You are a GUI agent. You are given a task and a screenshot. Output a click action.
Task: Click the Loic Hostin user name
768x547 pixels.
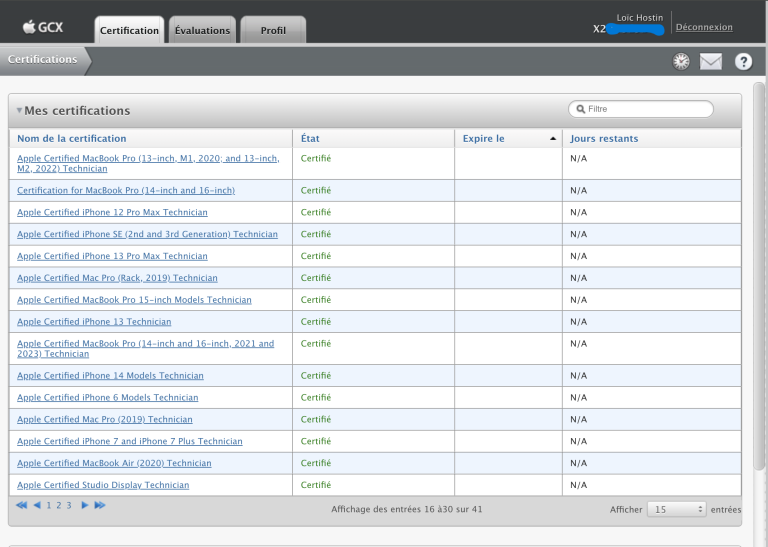click(640, 18)
